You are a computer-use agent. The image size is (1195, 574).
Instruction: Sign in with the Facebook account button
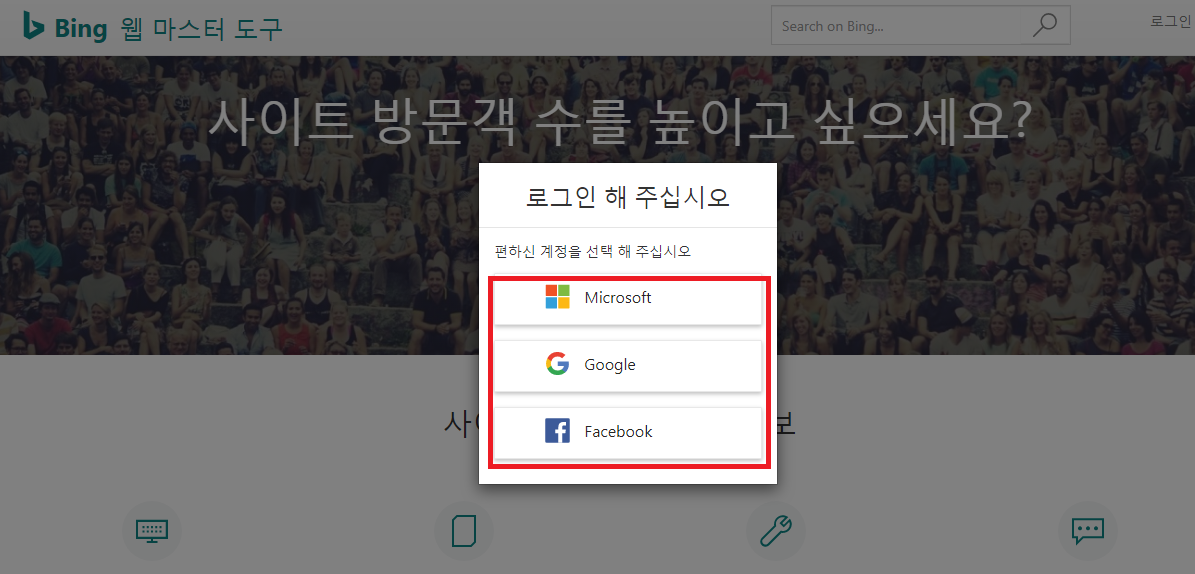627,432
